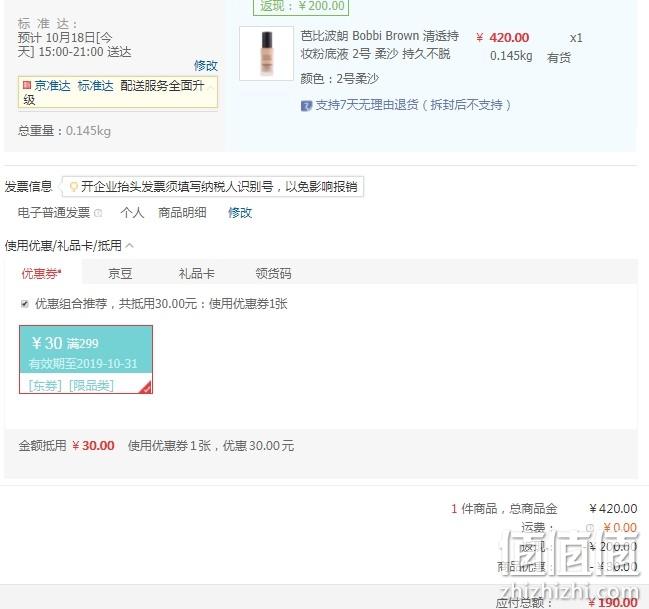Toggle the 优惠组合推荐 checkbox
649x609 pixels.
[24, 304]
